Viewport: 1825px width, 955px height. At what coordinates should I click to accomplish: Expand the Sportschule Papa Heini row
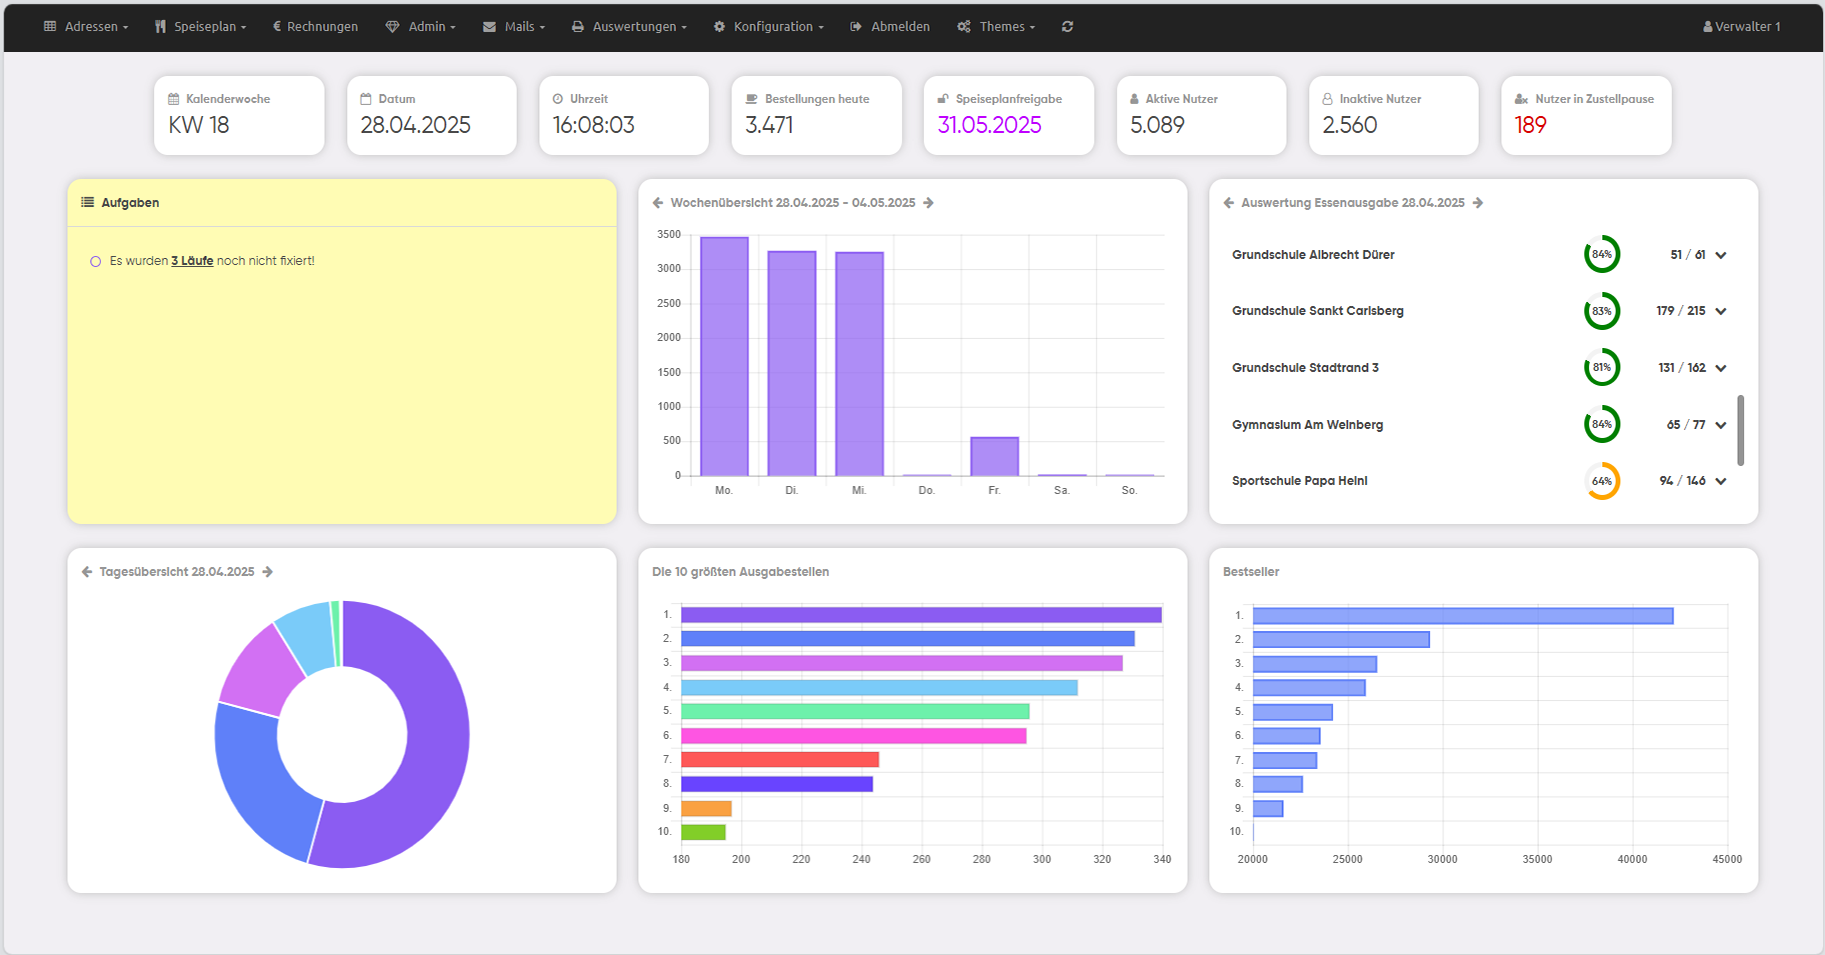pyautogui.click(x=1721, y=481)
